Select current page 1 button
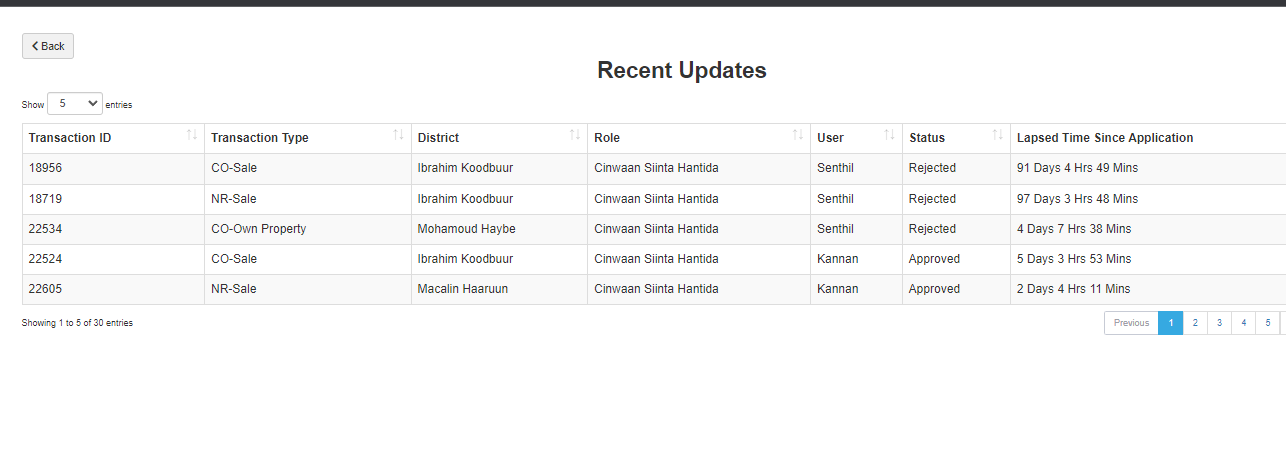 pos(1170,323)
